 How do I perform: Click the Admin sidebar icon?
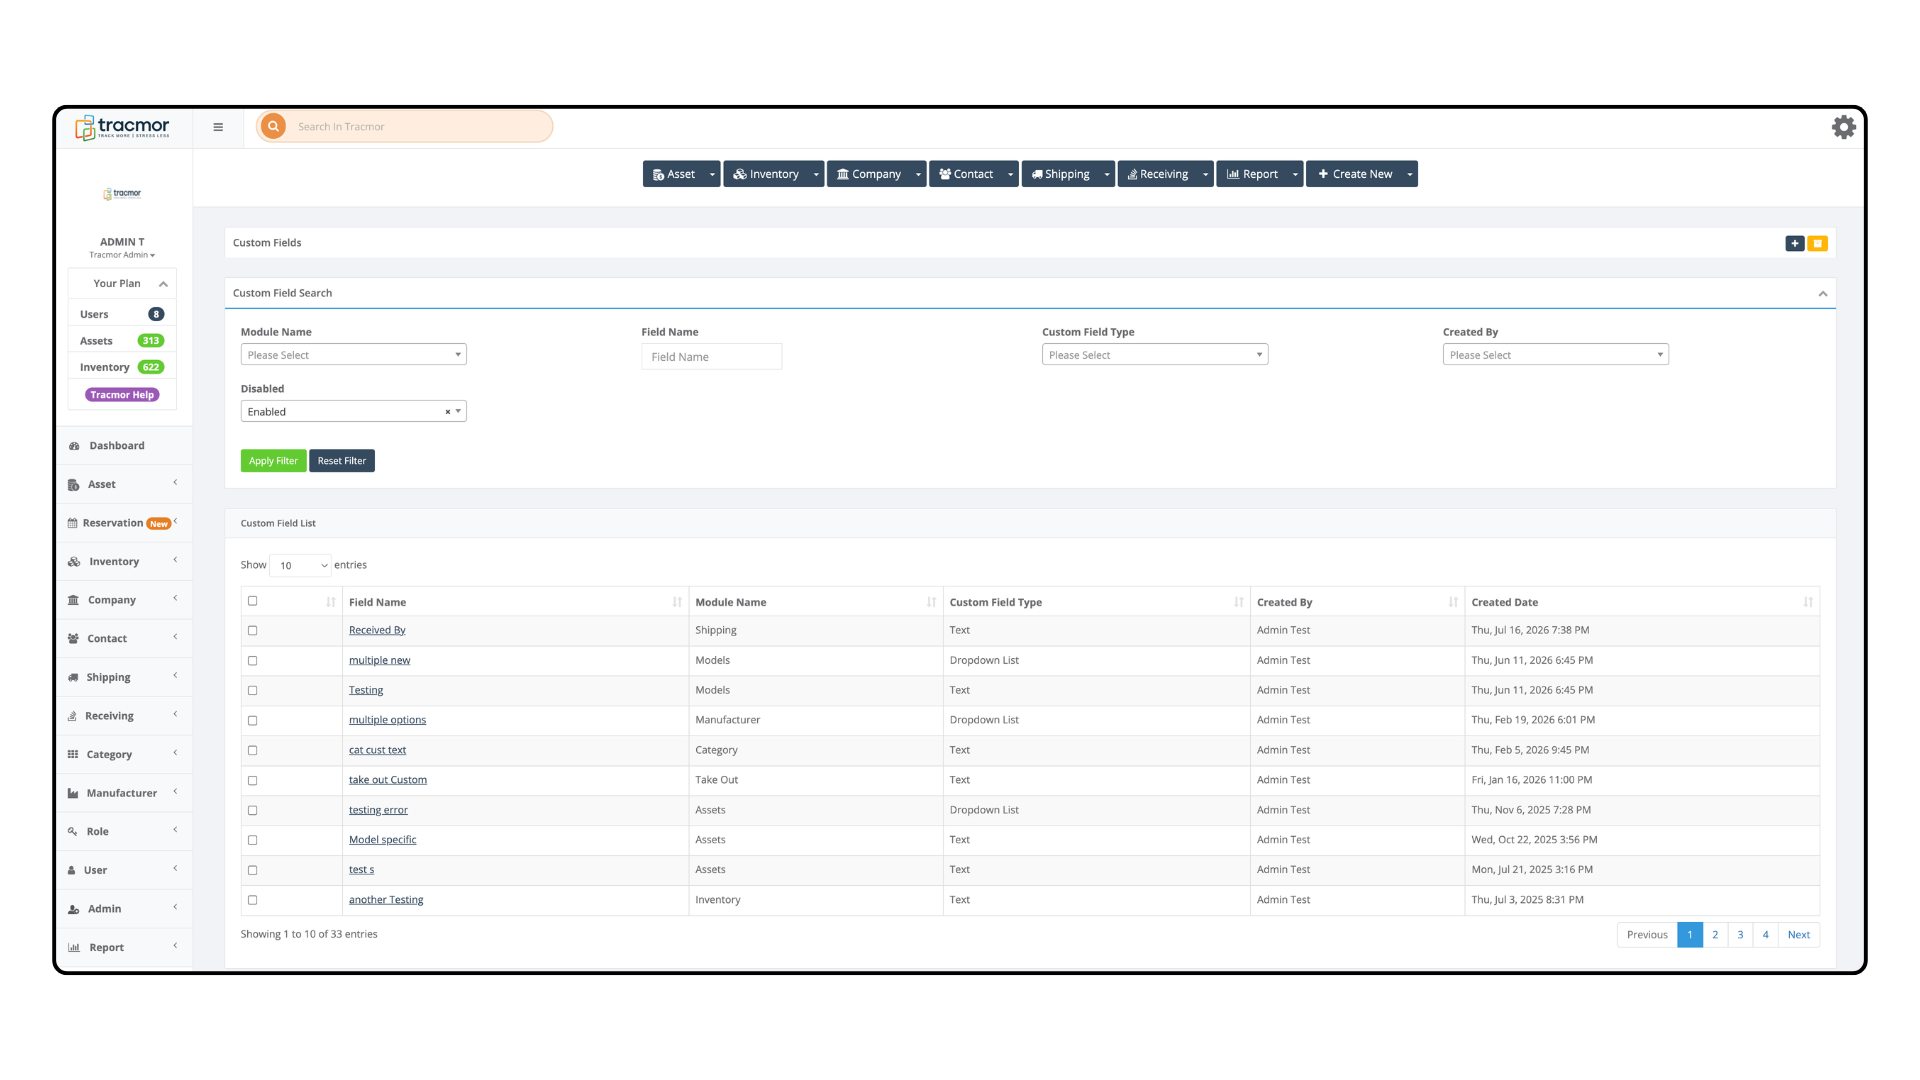74,909
